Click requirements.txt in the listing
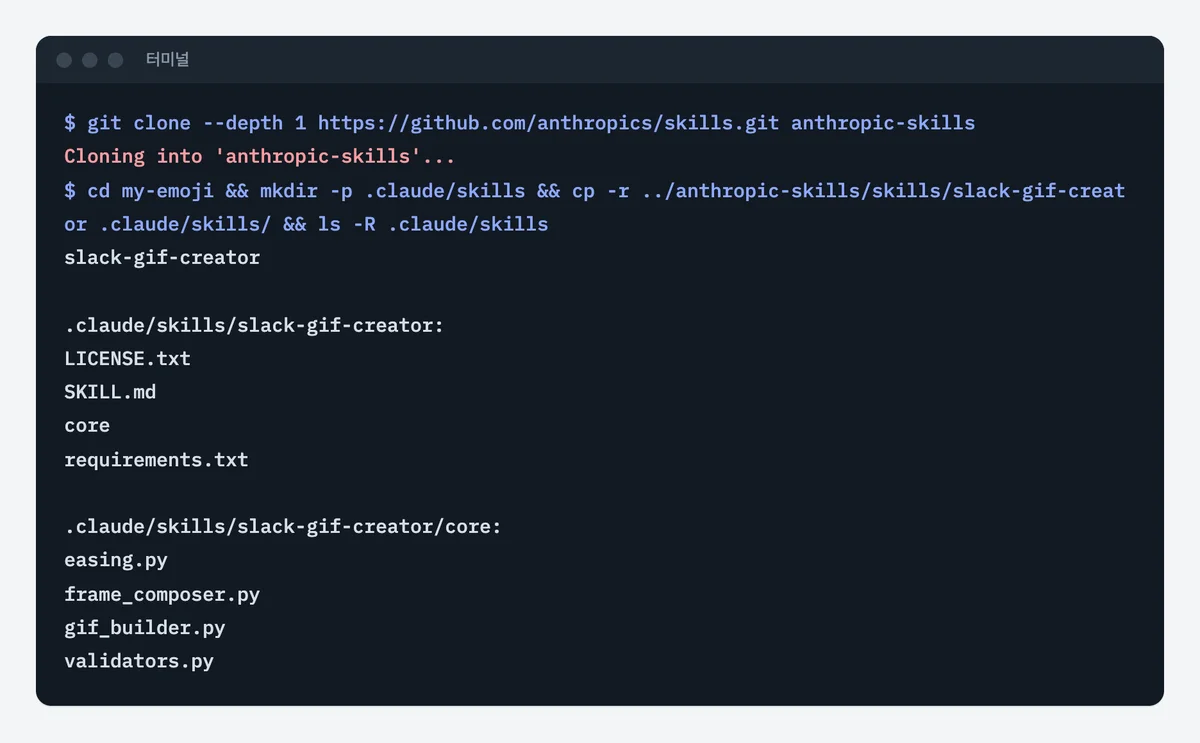This screenshot has width=1200, height=743. [156, 459]
